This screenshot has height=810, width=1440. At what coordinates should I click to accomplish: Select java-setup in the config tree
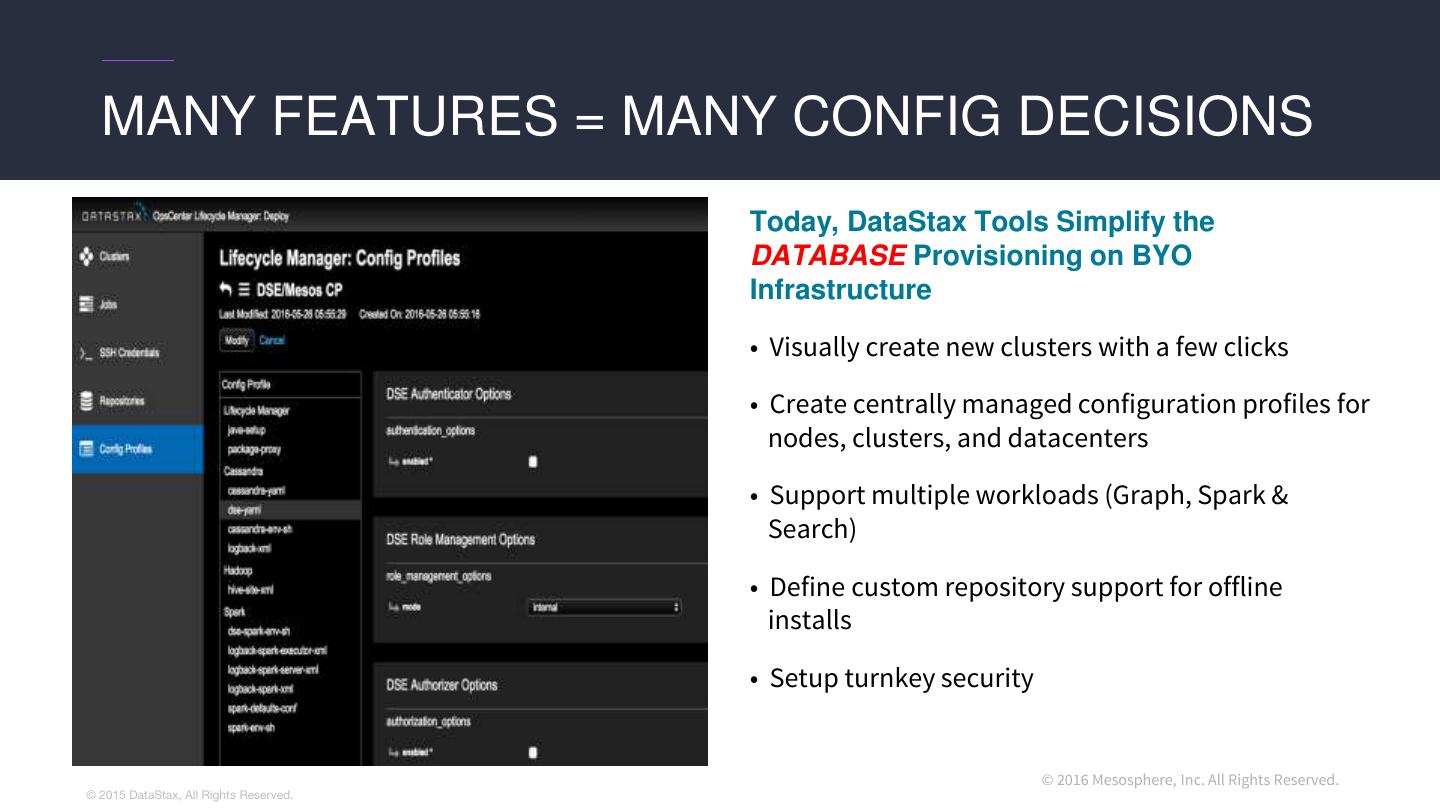pyautogui.click(x=247, y=430)
